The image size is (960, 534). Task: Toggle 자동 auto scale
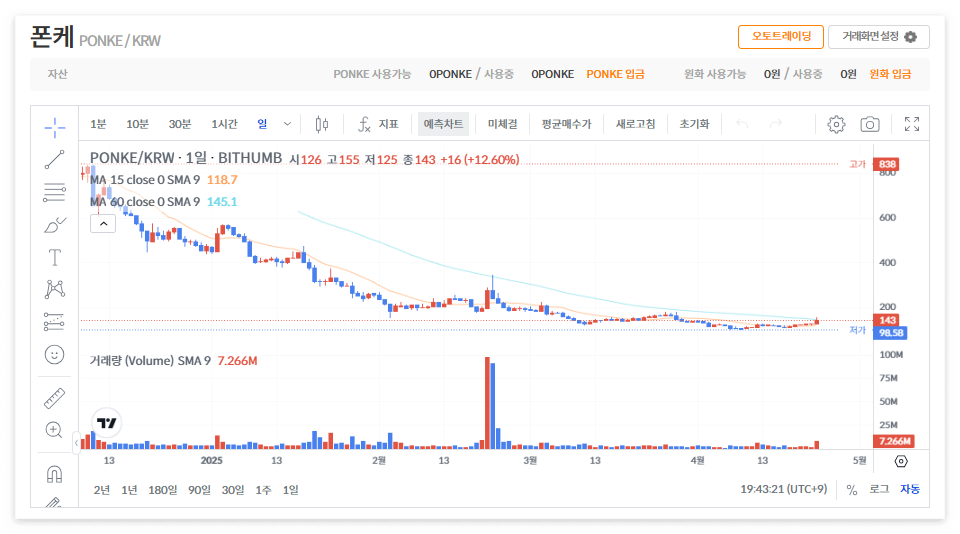tap(910, 489)
